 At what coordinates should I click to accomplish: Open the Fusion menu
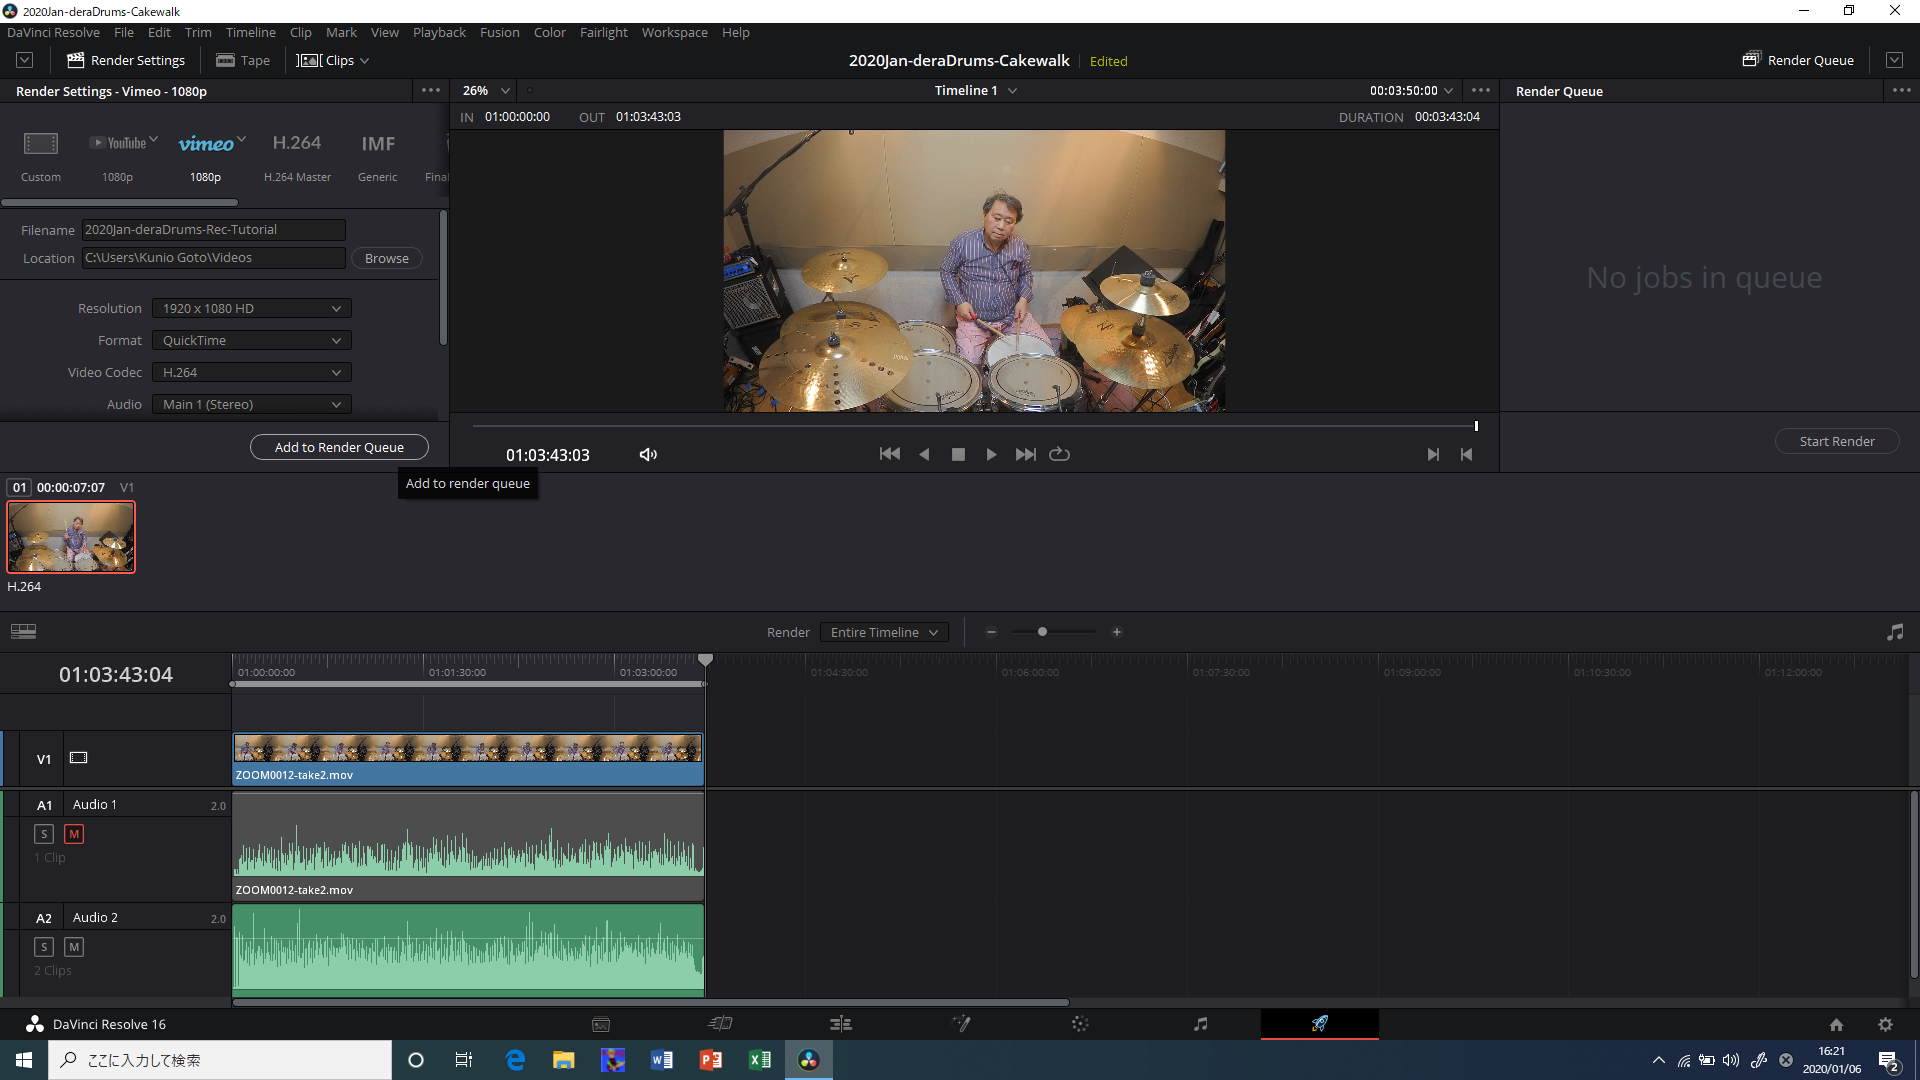500,32
